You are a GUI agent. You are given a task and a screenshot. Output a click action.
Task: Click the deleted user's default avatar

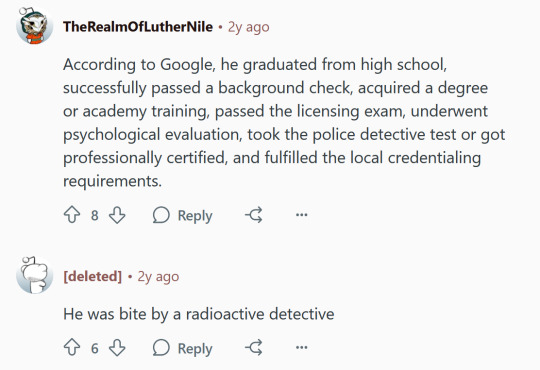pos(34,275)
